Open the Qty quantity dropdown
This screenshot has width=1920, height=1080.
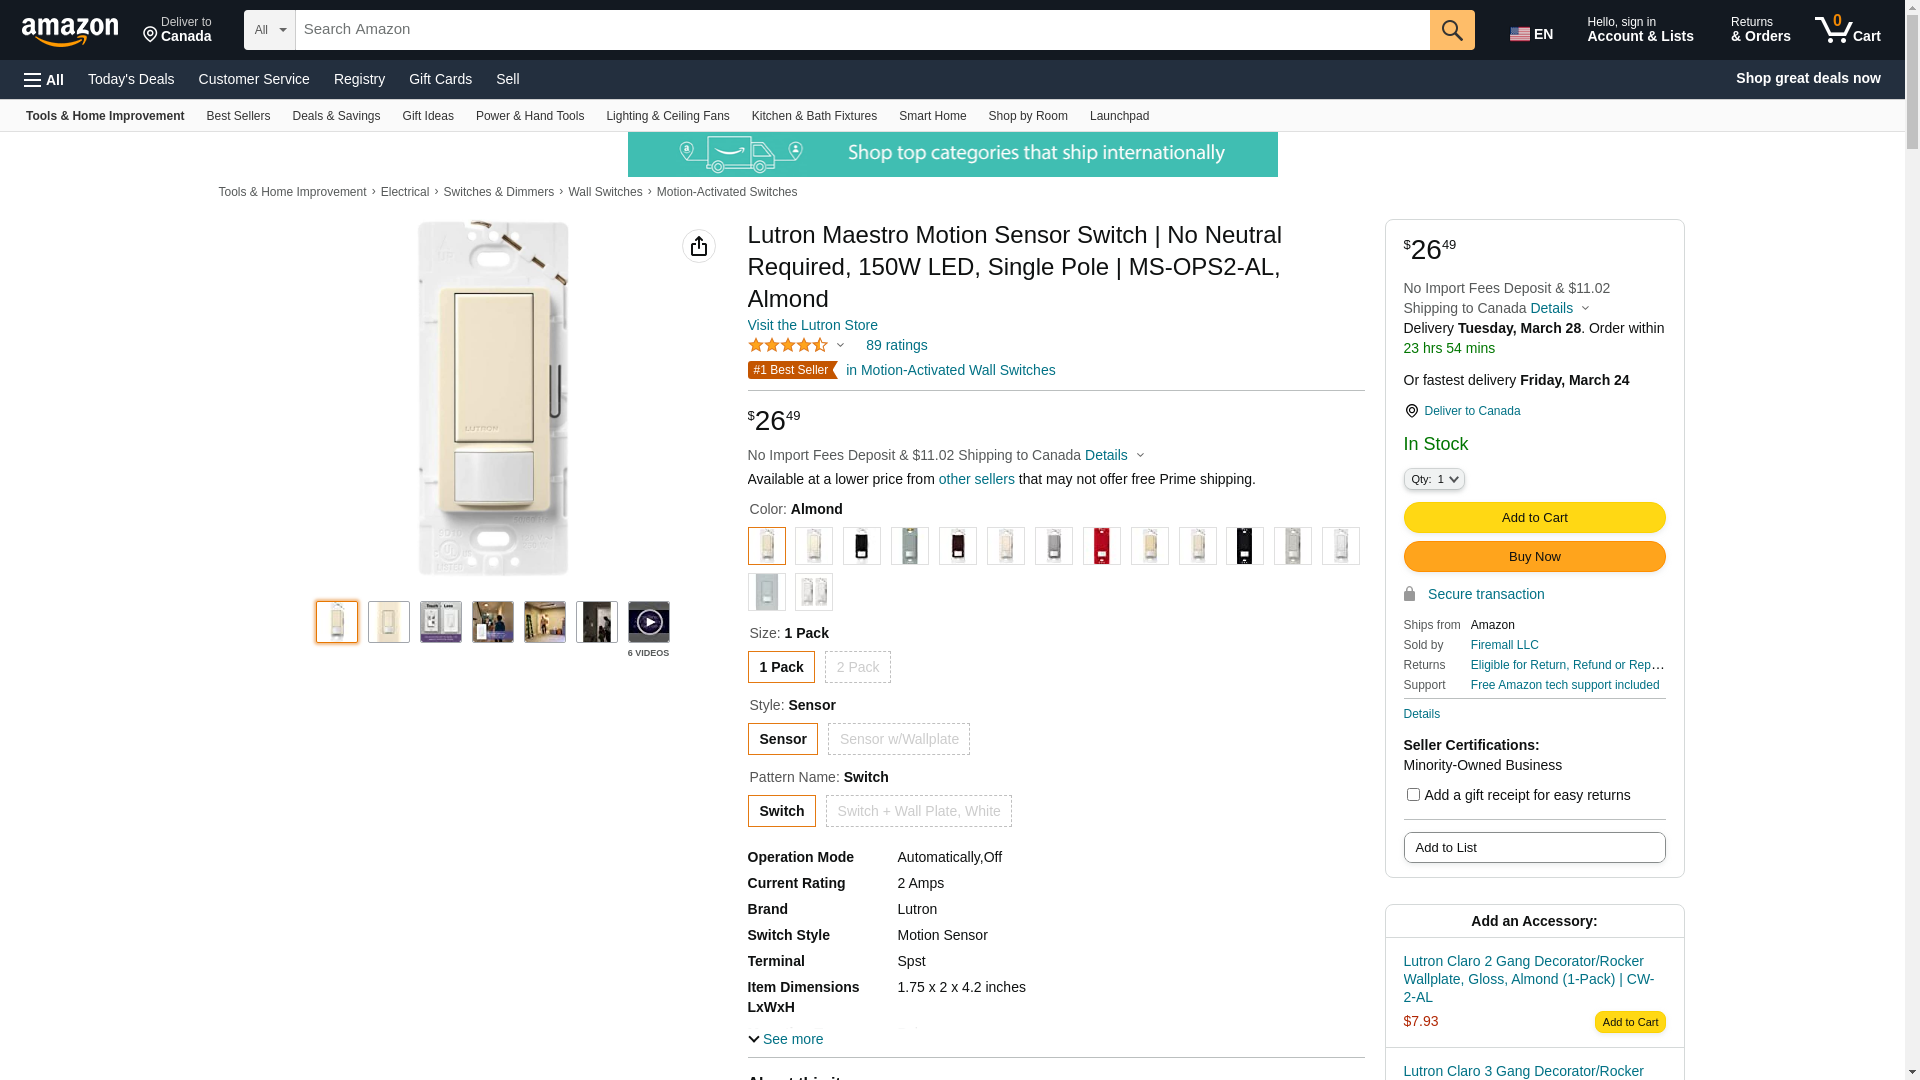coord(1433,480)
